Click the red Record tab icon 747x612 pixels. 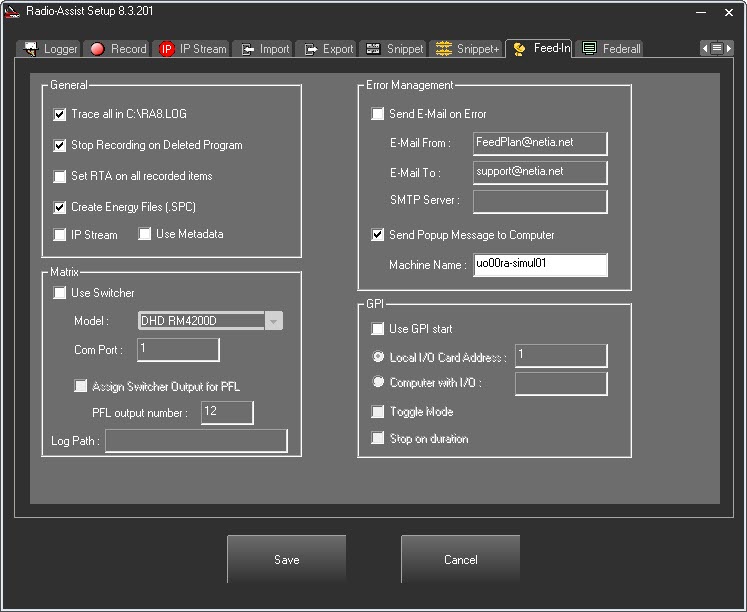coord(98,48)
